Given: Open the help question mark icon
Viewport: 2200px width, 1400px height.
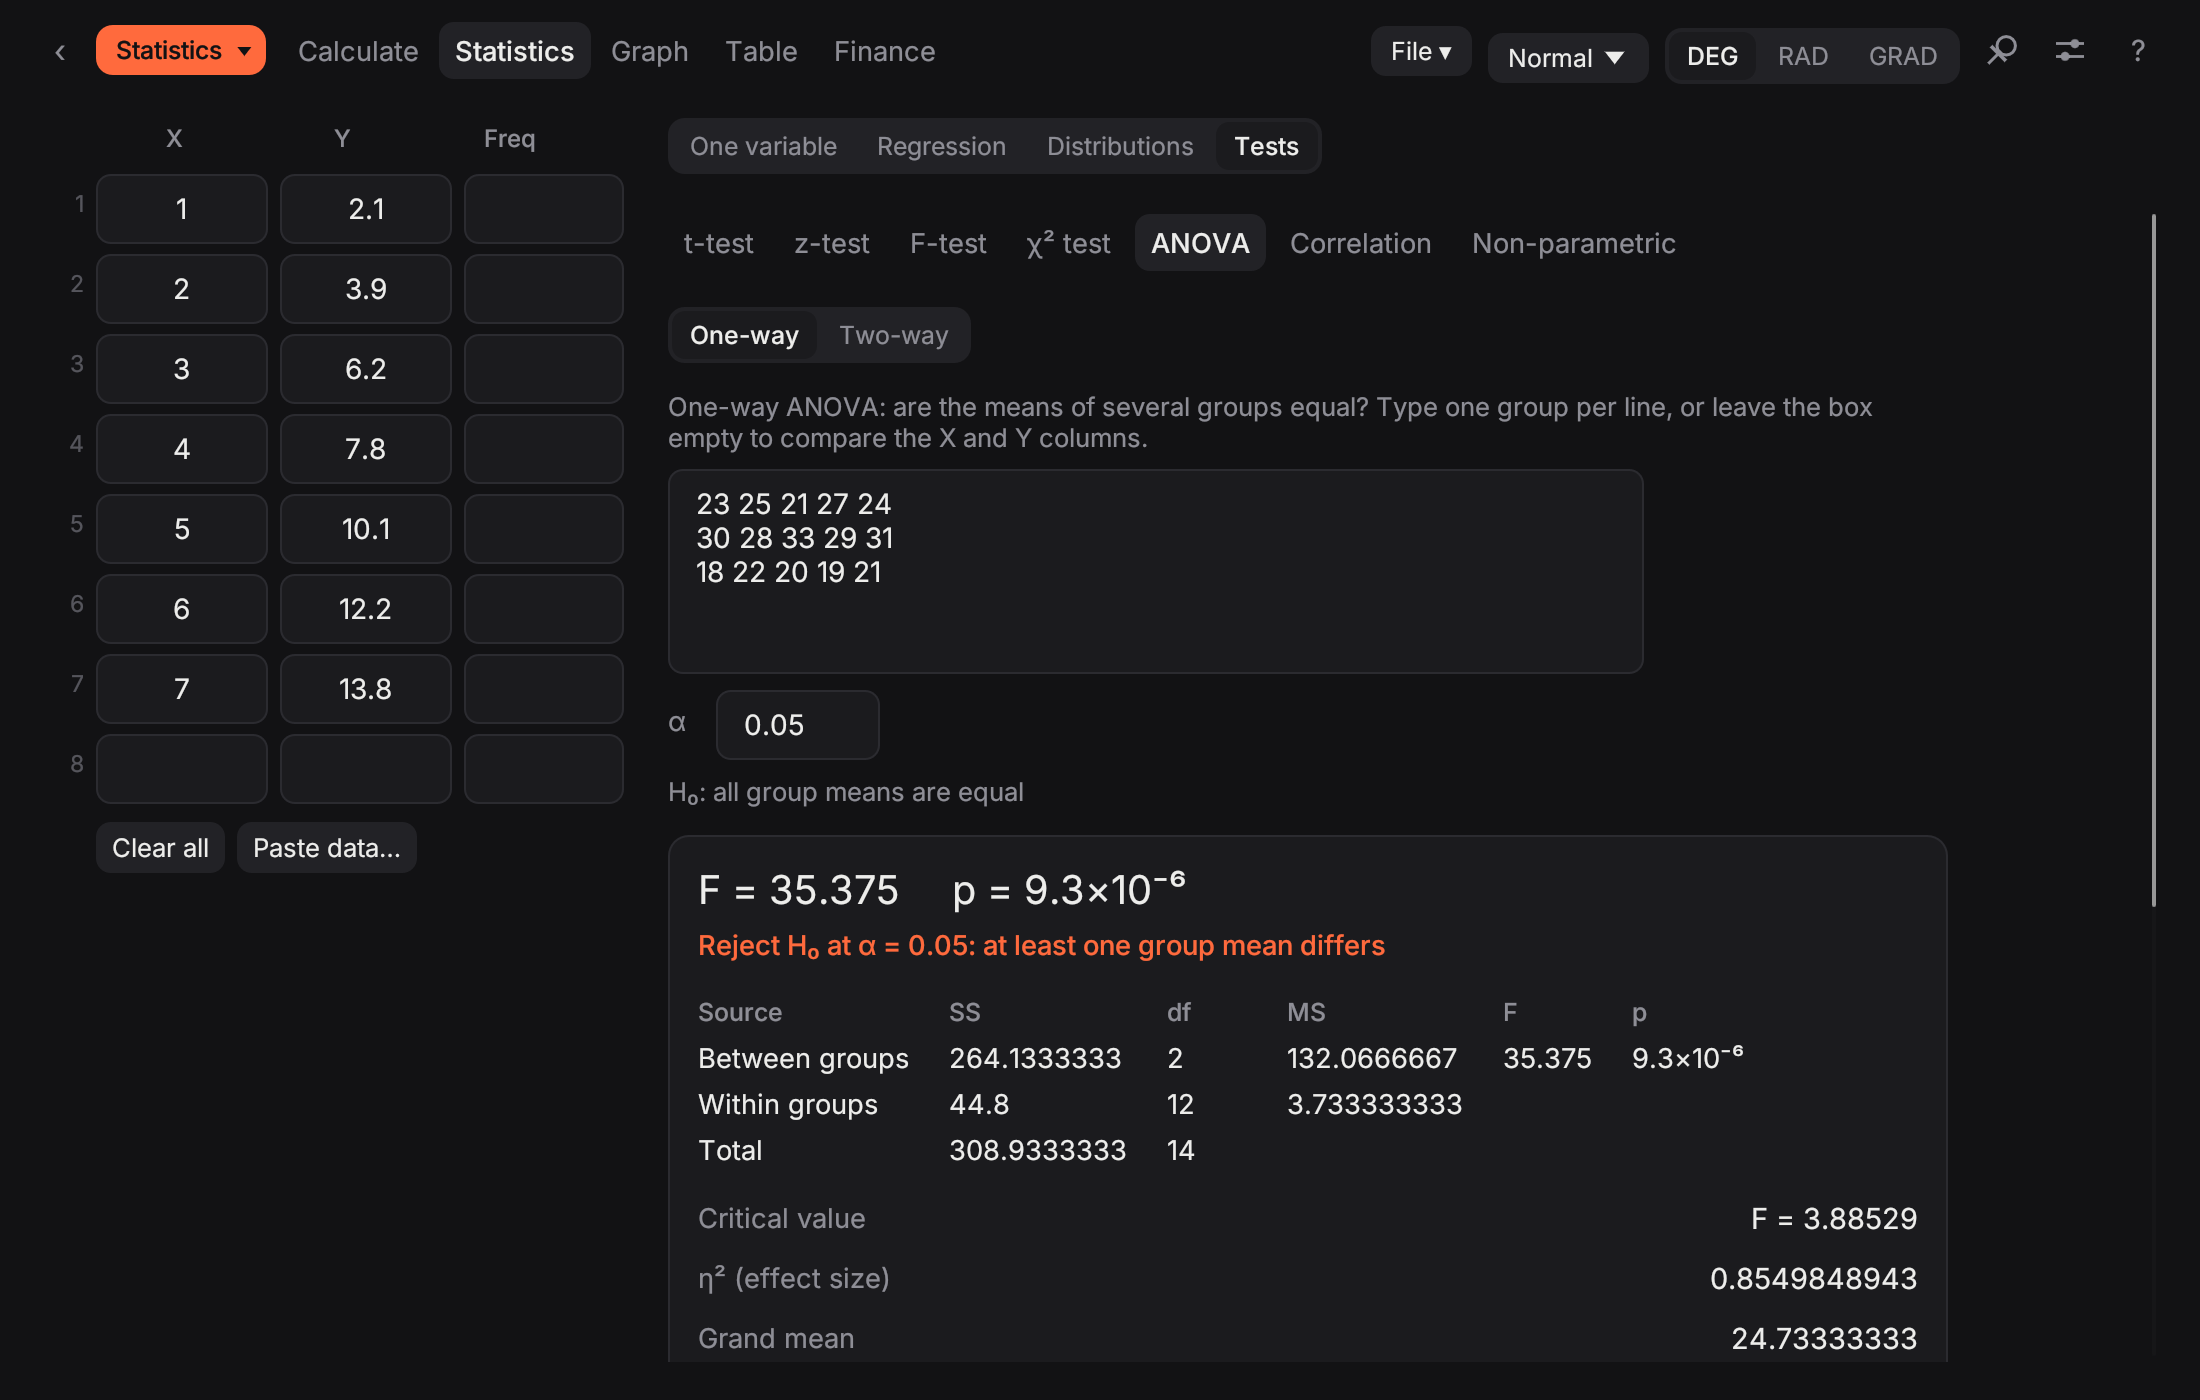Looking at the screenshot, I should pyautogui.click(x=2138, y=51).
